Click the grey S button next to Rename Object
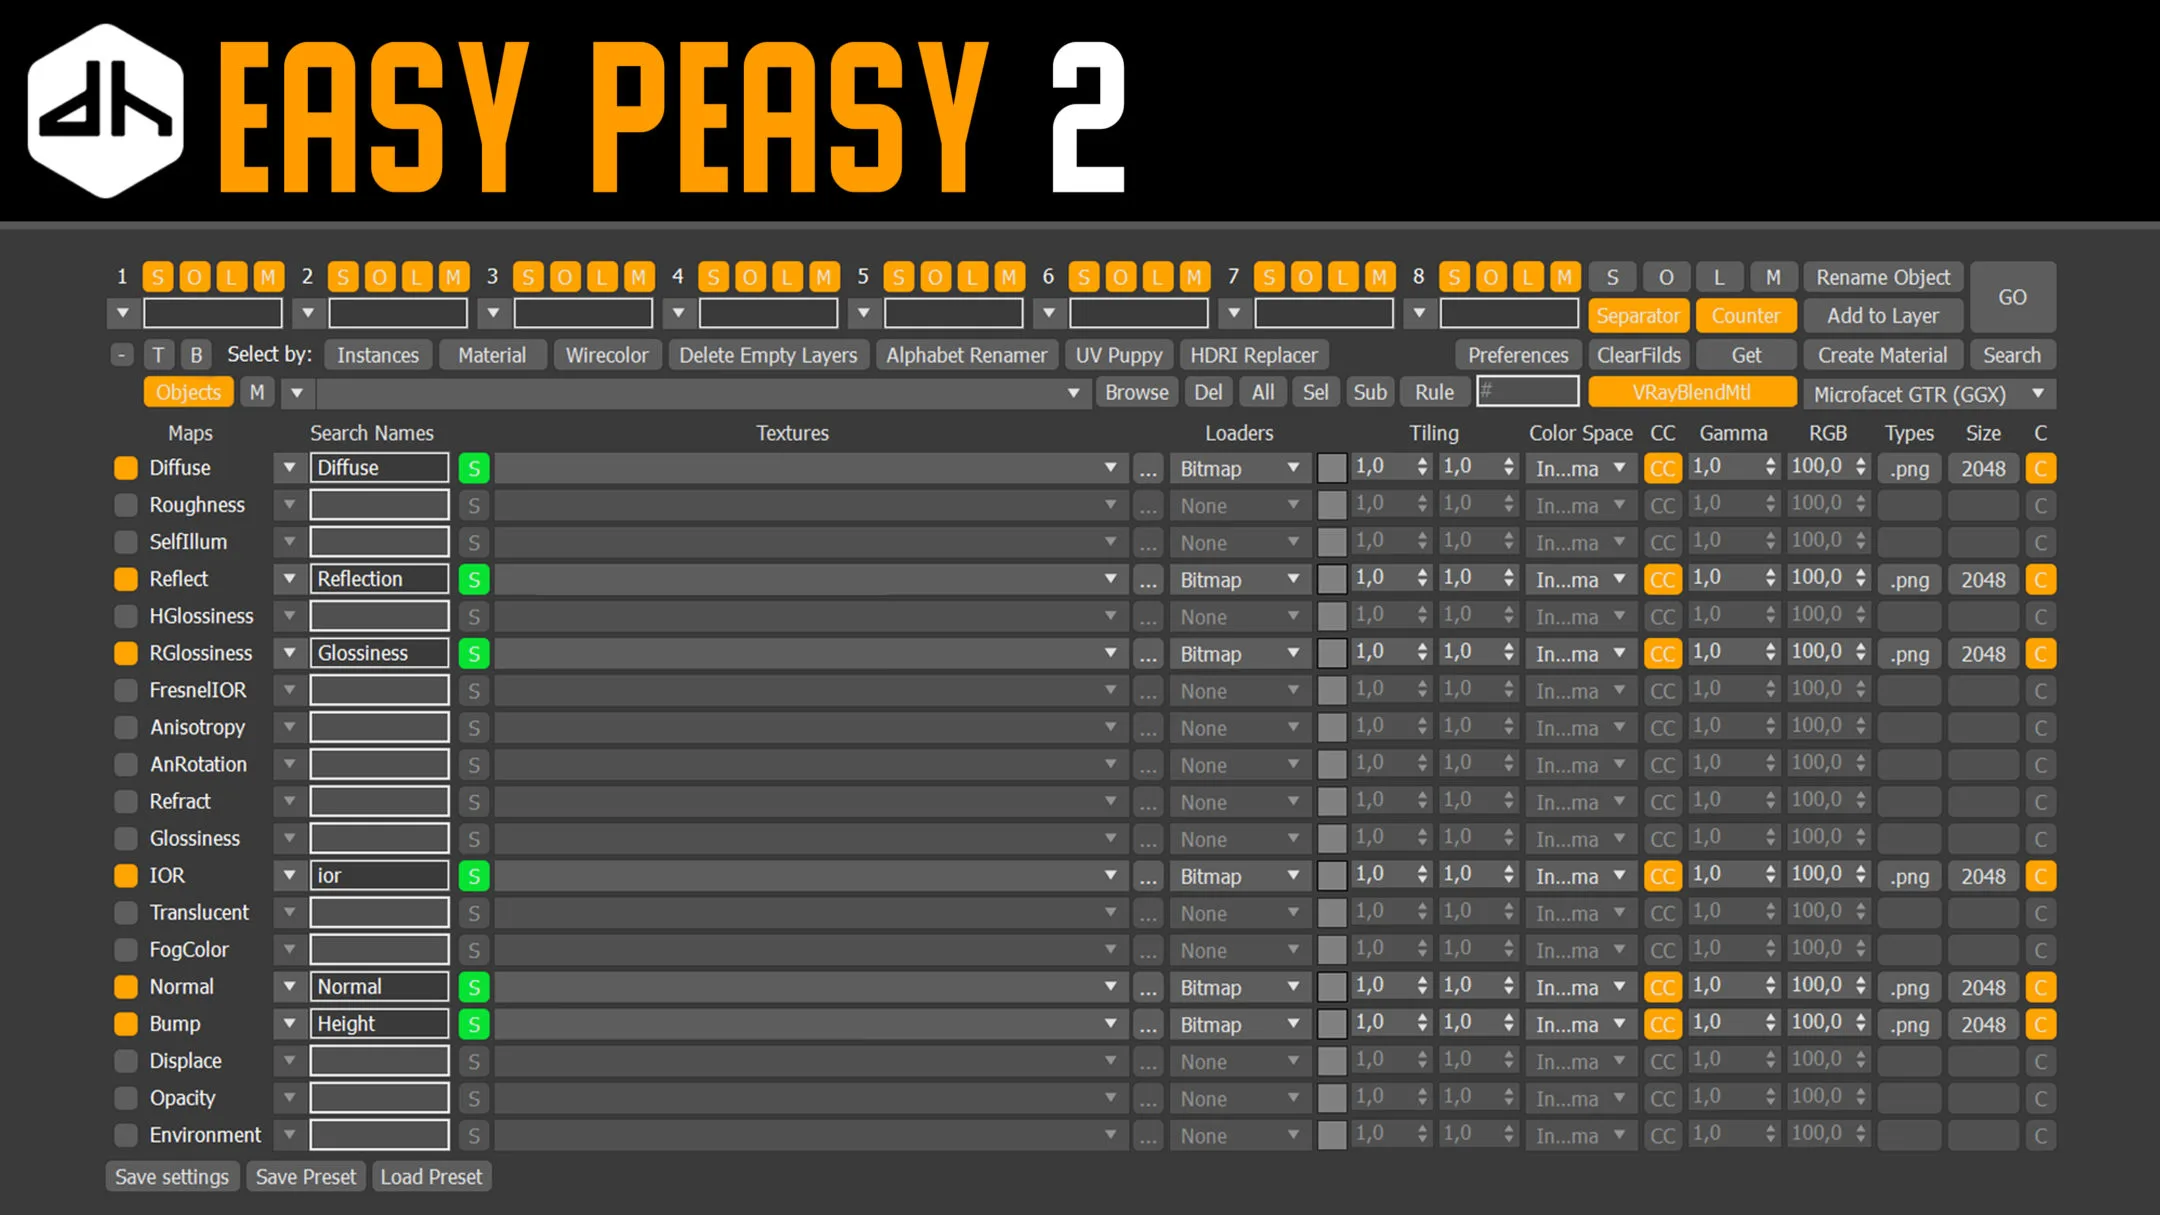The height and width of the screenshot is (1215, 2160). [x=1612, y=277]
